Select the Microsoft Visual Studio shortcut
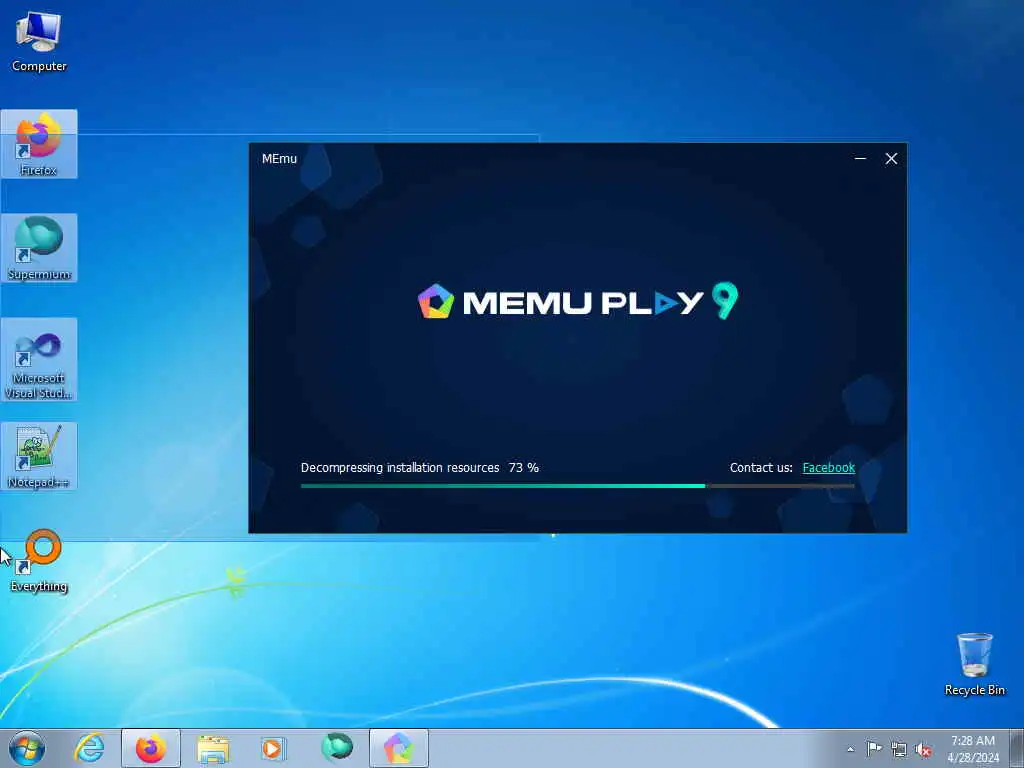The width and height of the screenshot is (1024, 768). pos(39,359)
